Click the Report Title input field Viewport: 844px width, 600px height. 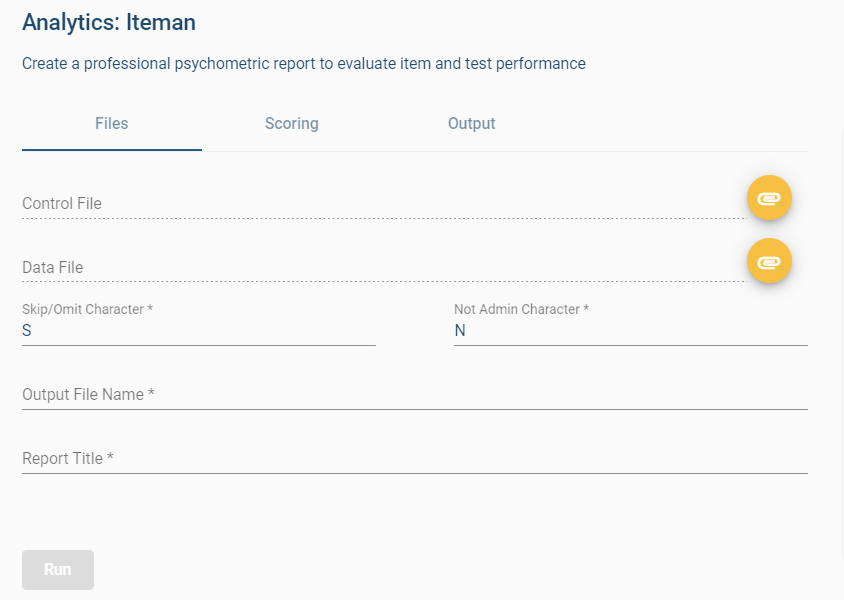click(414, 458)
